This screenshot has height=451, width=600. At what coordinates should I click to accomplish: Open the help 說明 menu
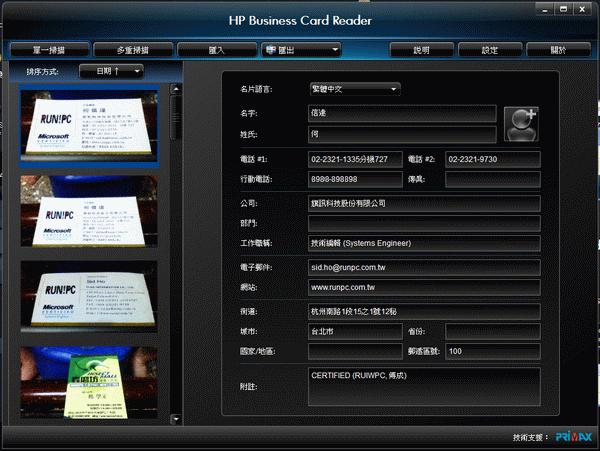(x=421, y=50)
